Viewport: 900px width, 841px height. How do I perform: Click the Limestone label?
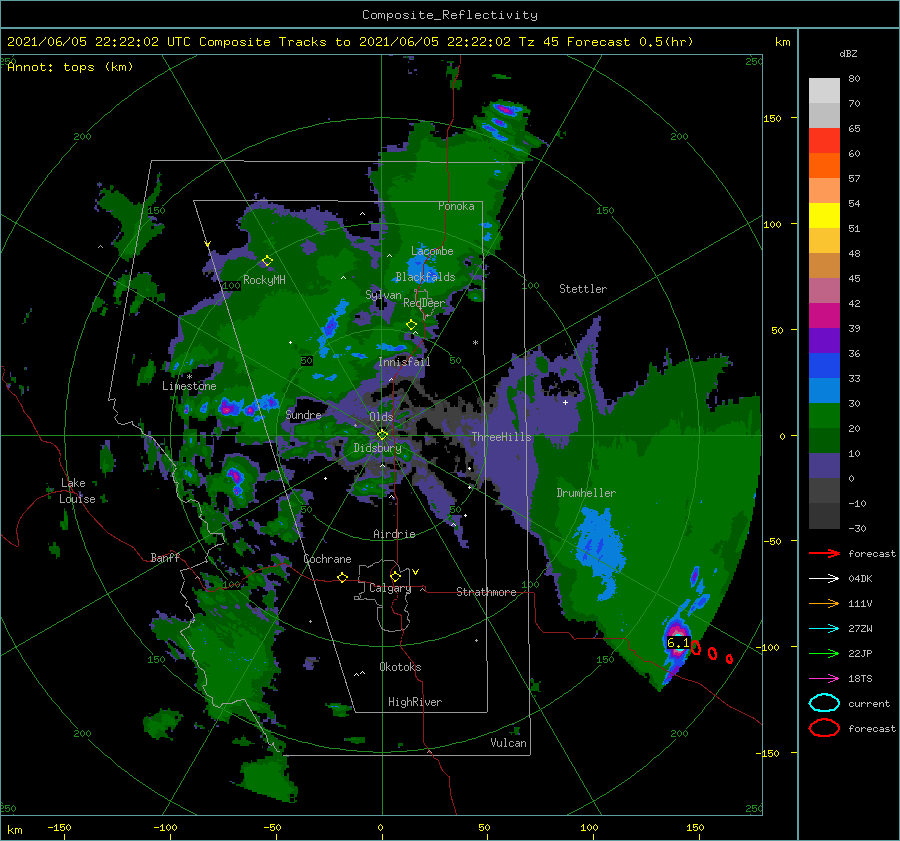[x=189, y=386]
